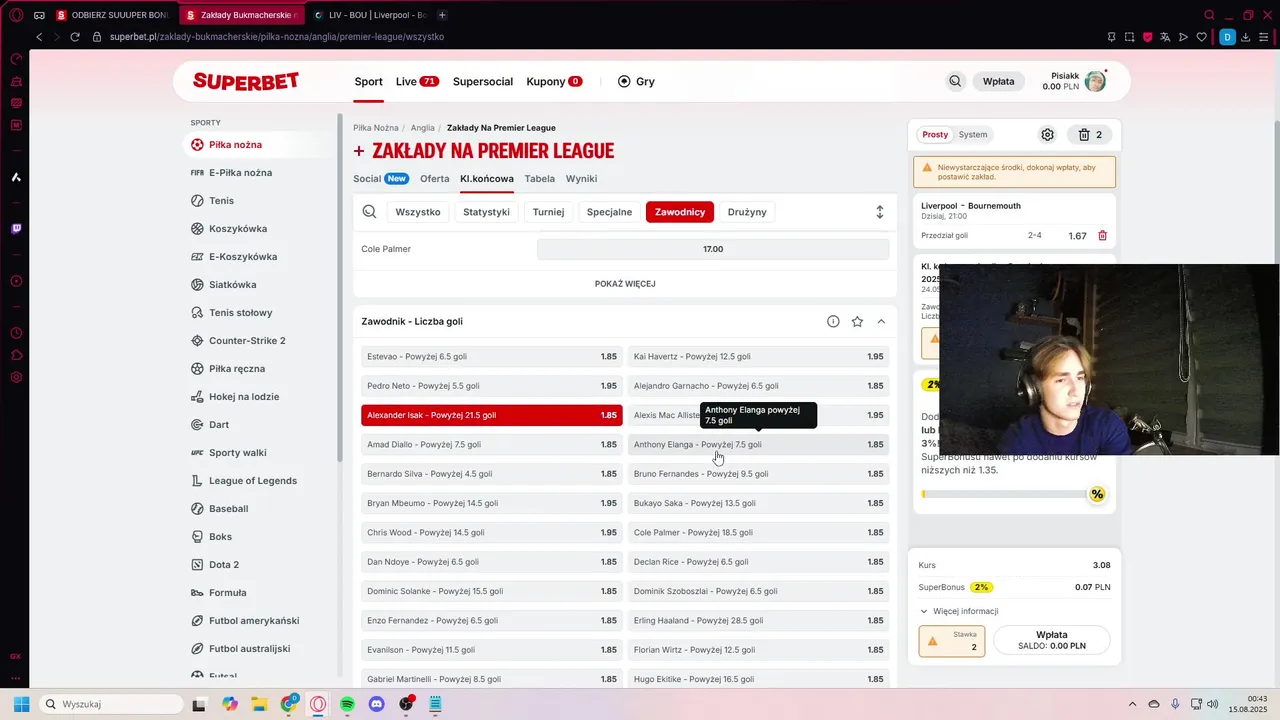This screenshot has height=720, width=1280.
Task: Select Erling Haaland - Powyżej 28.5 goli odds
Action: click(758, 620)
